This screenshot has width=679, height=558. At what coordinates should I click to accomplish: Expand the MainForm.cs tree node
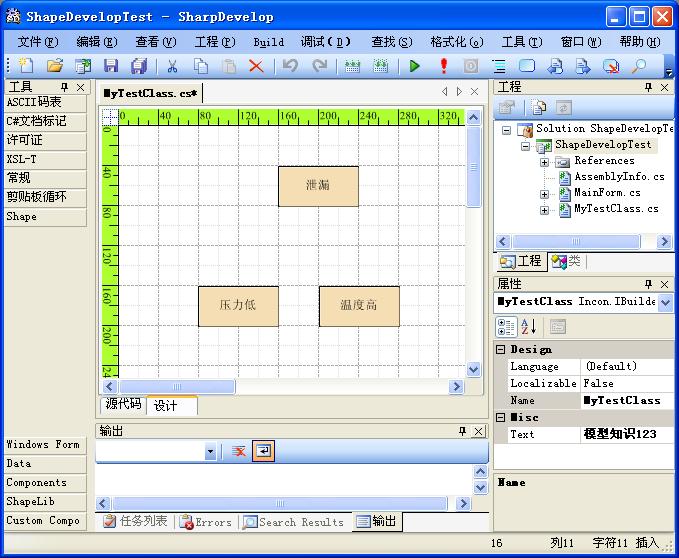[x=544, y=194]
